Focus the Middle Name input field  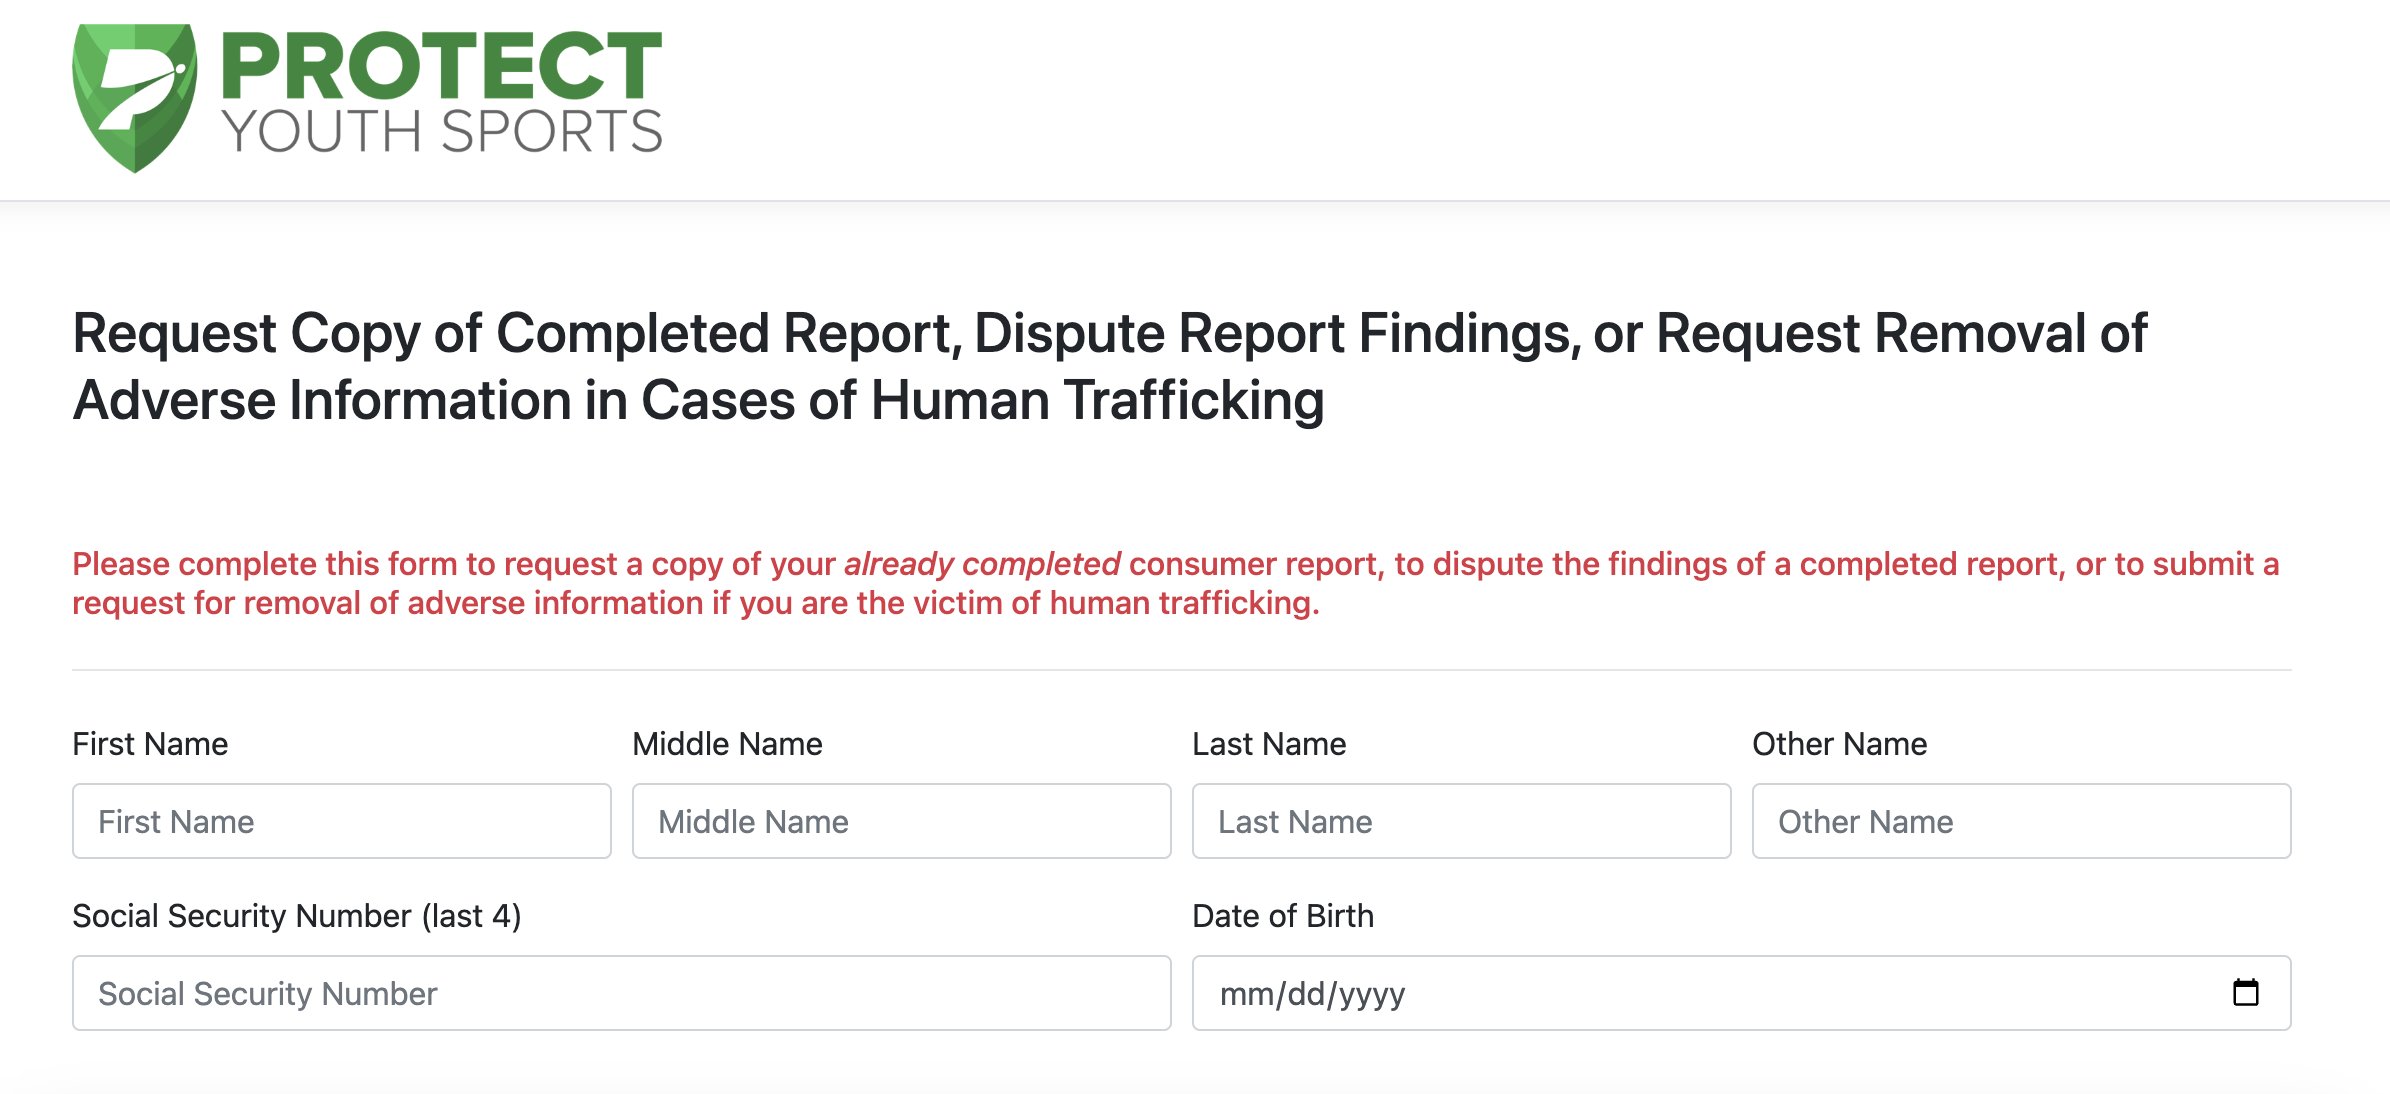[902, 821]
